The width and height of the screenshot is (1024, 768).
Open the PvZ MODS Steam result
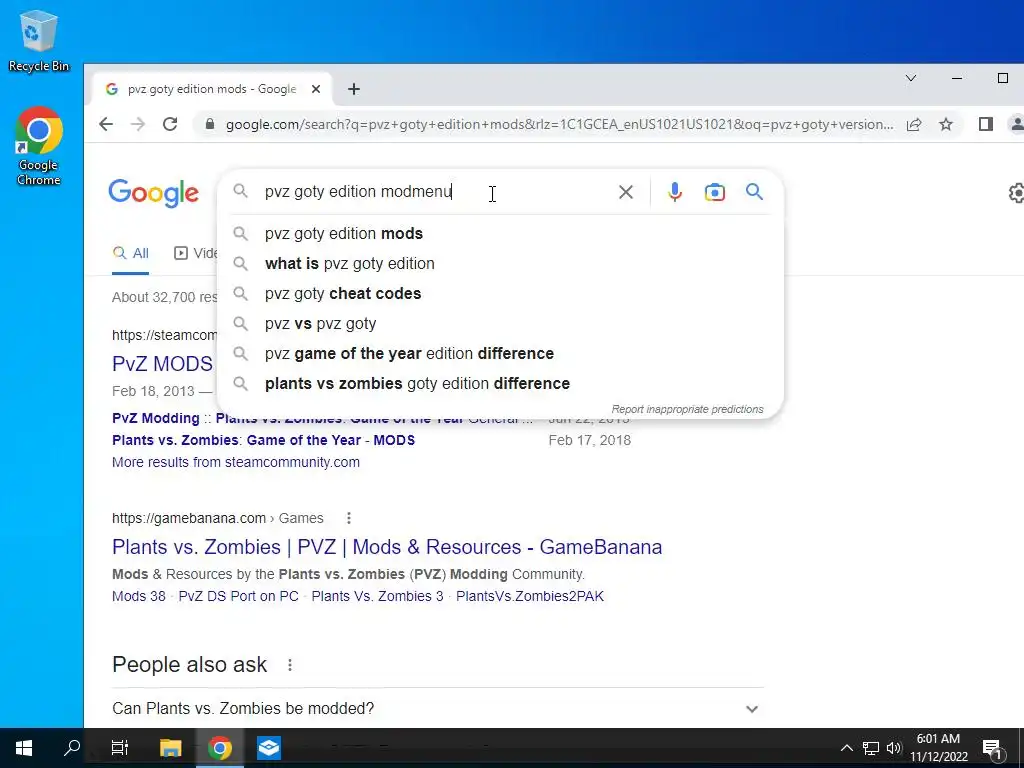163,364
